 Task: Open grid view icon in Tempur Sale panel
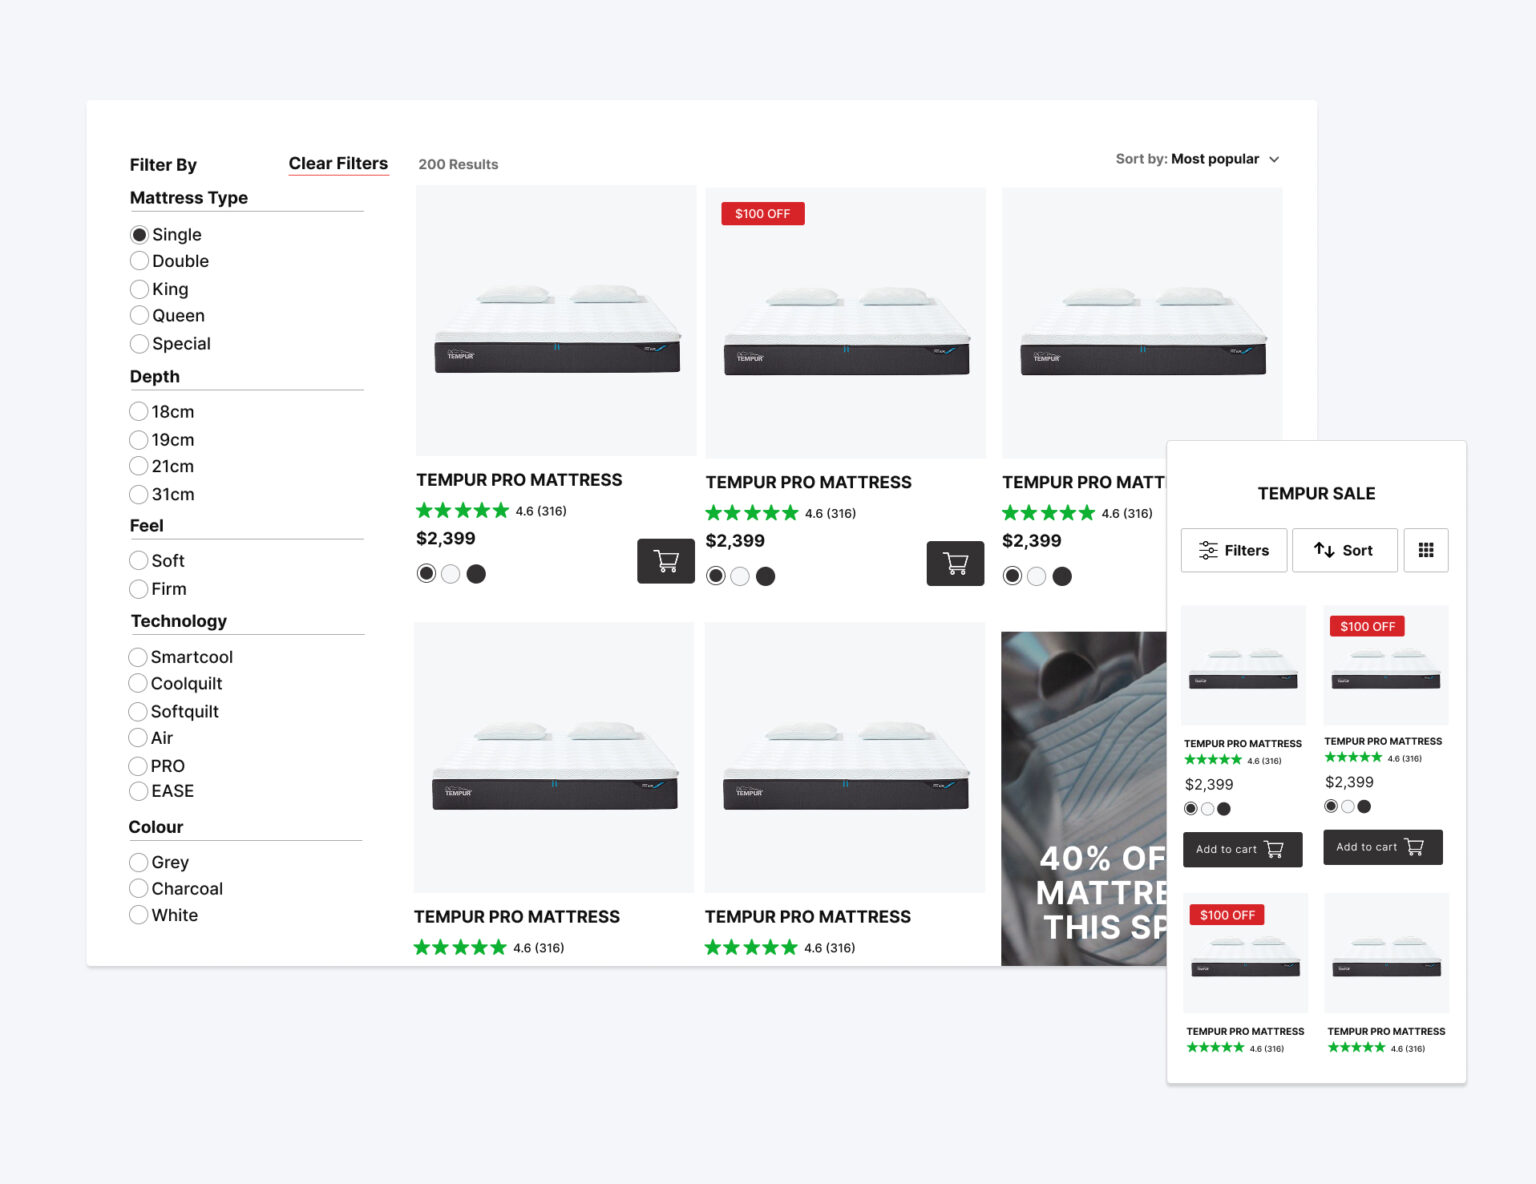coord(1425,550)
